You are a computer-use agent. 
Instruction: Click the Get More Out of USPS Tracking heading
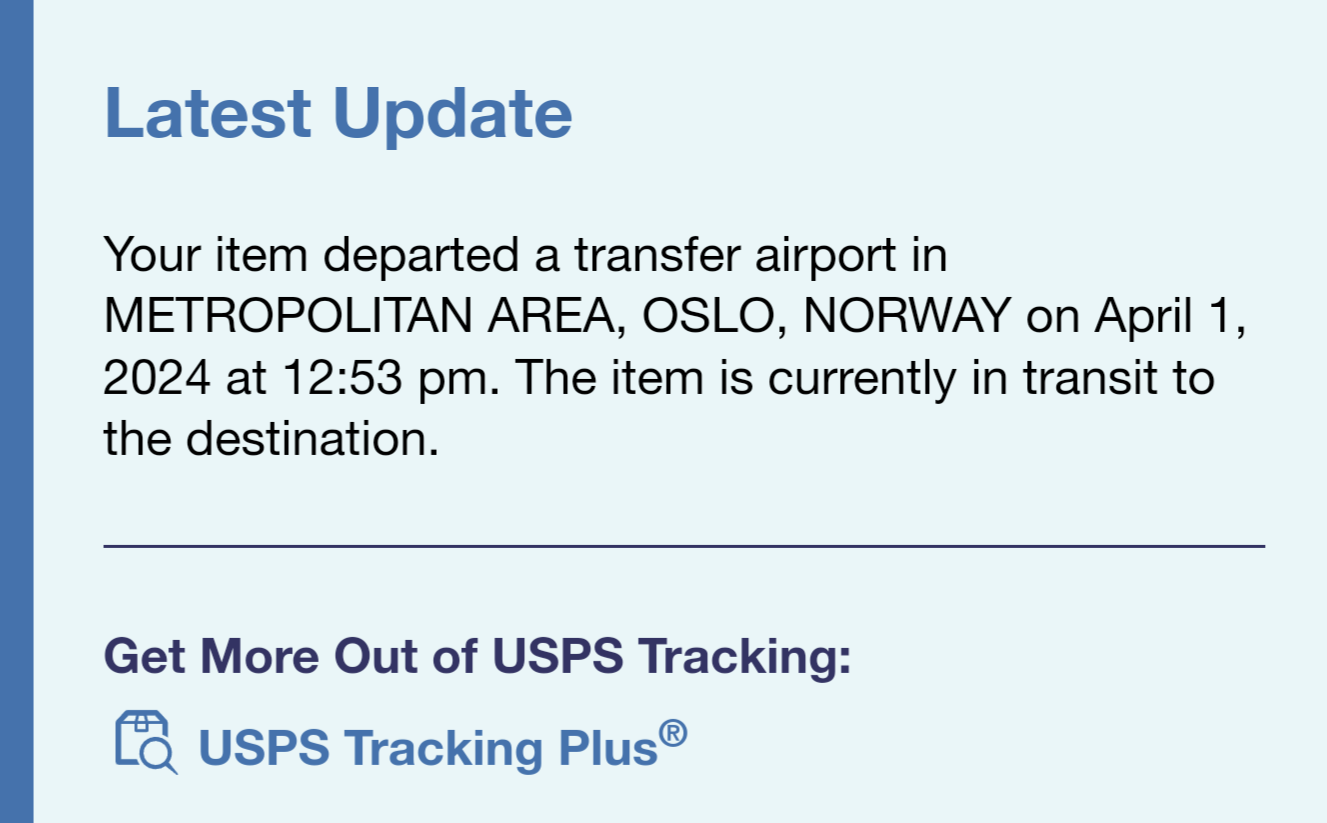477,657
